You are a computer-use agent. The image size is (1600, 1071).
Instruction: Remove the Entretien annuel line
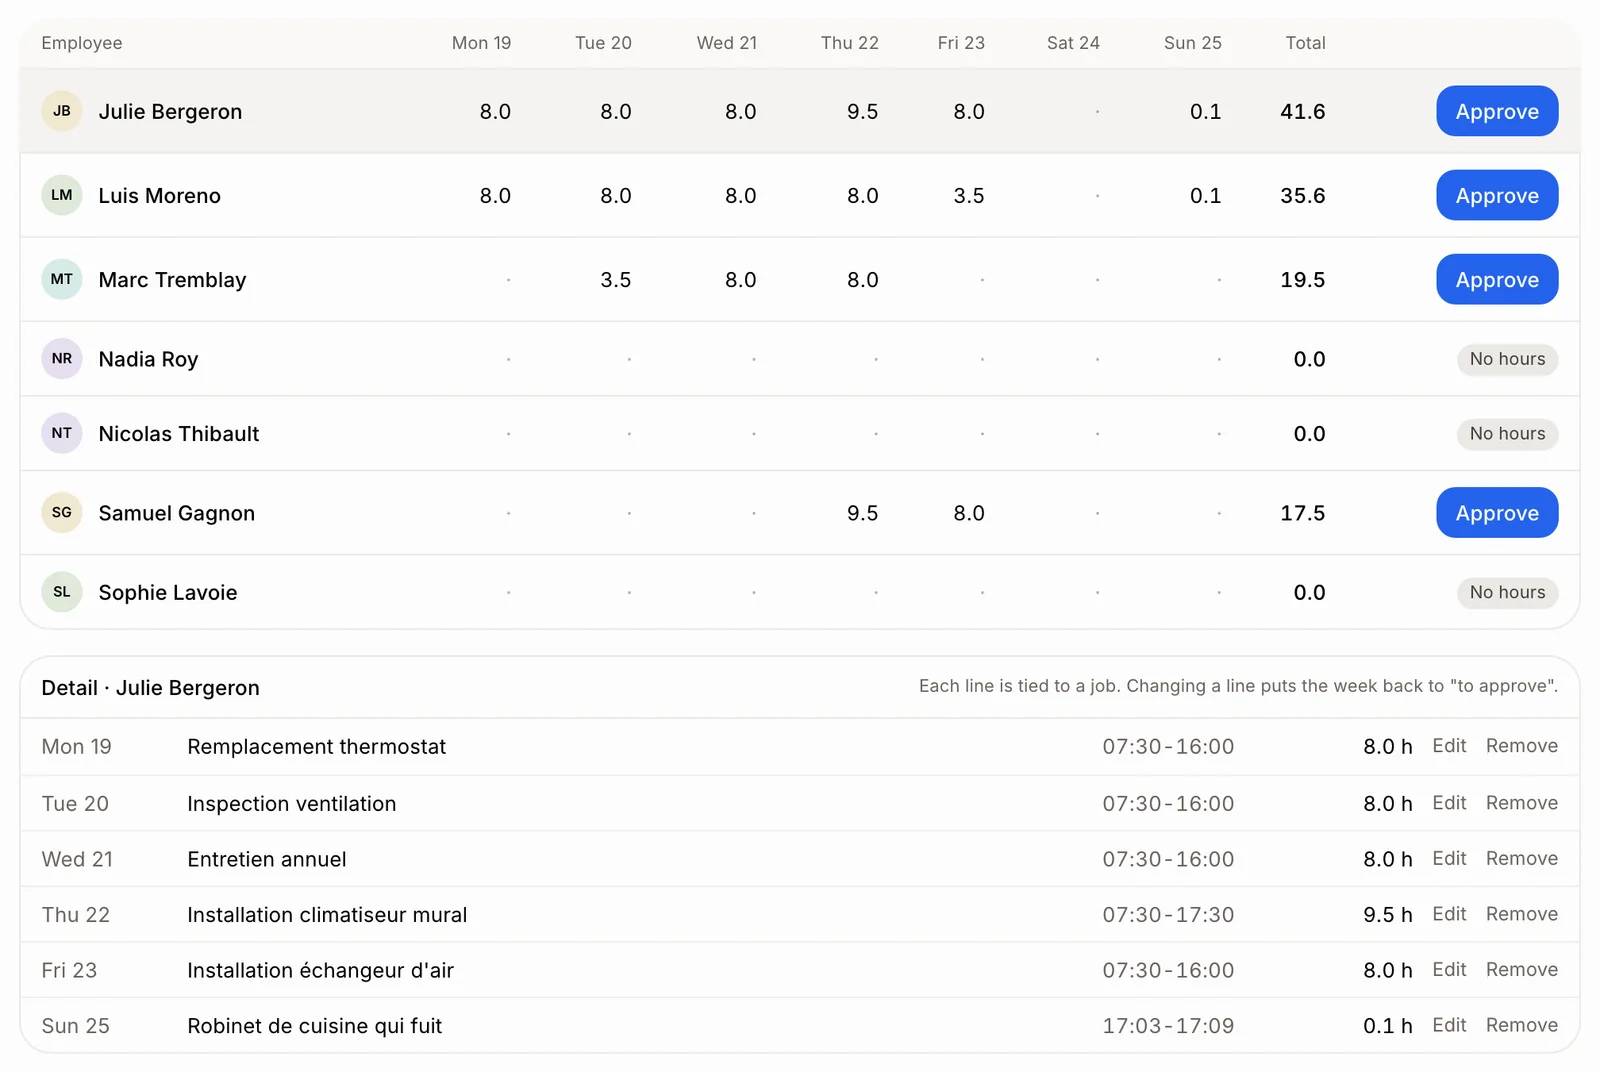pos(1521,859)
